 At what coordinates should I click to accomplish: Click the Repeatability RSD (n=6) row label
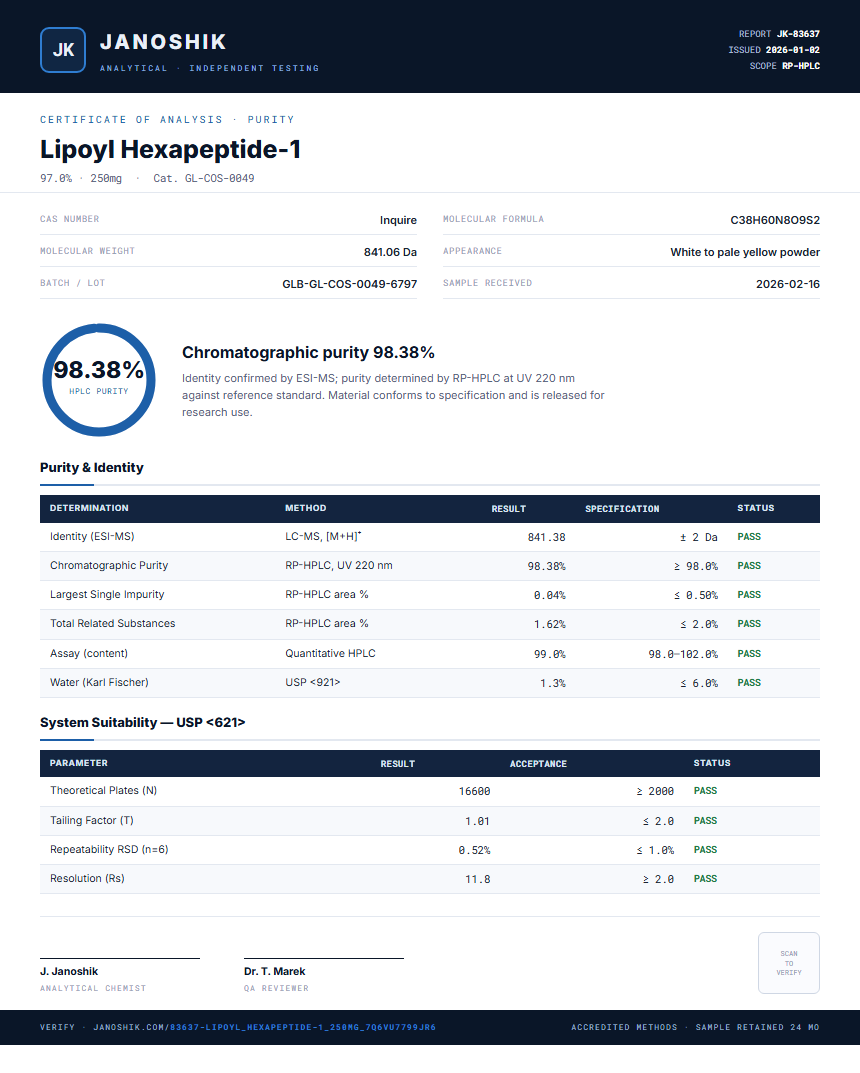click(109, 849)
